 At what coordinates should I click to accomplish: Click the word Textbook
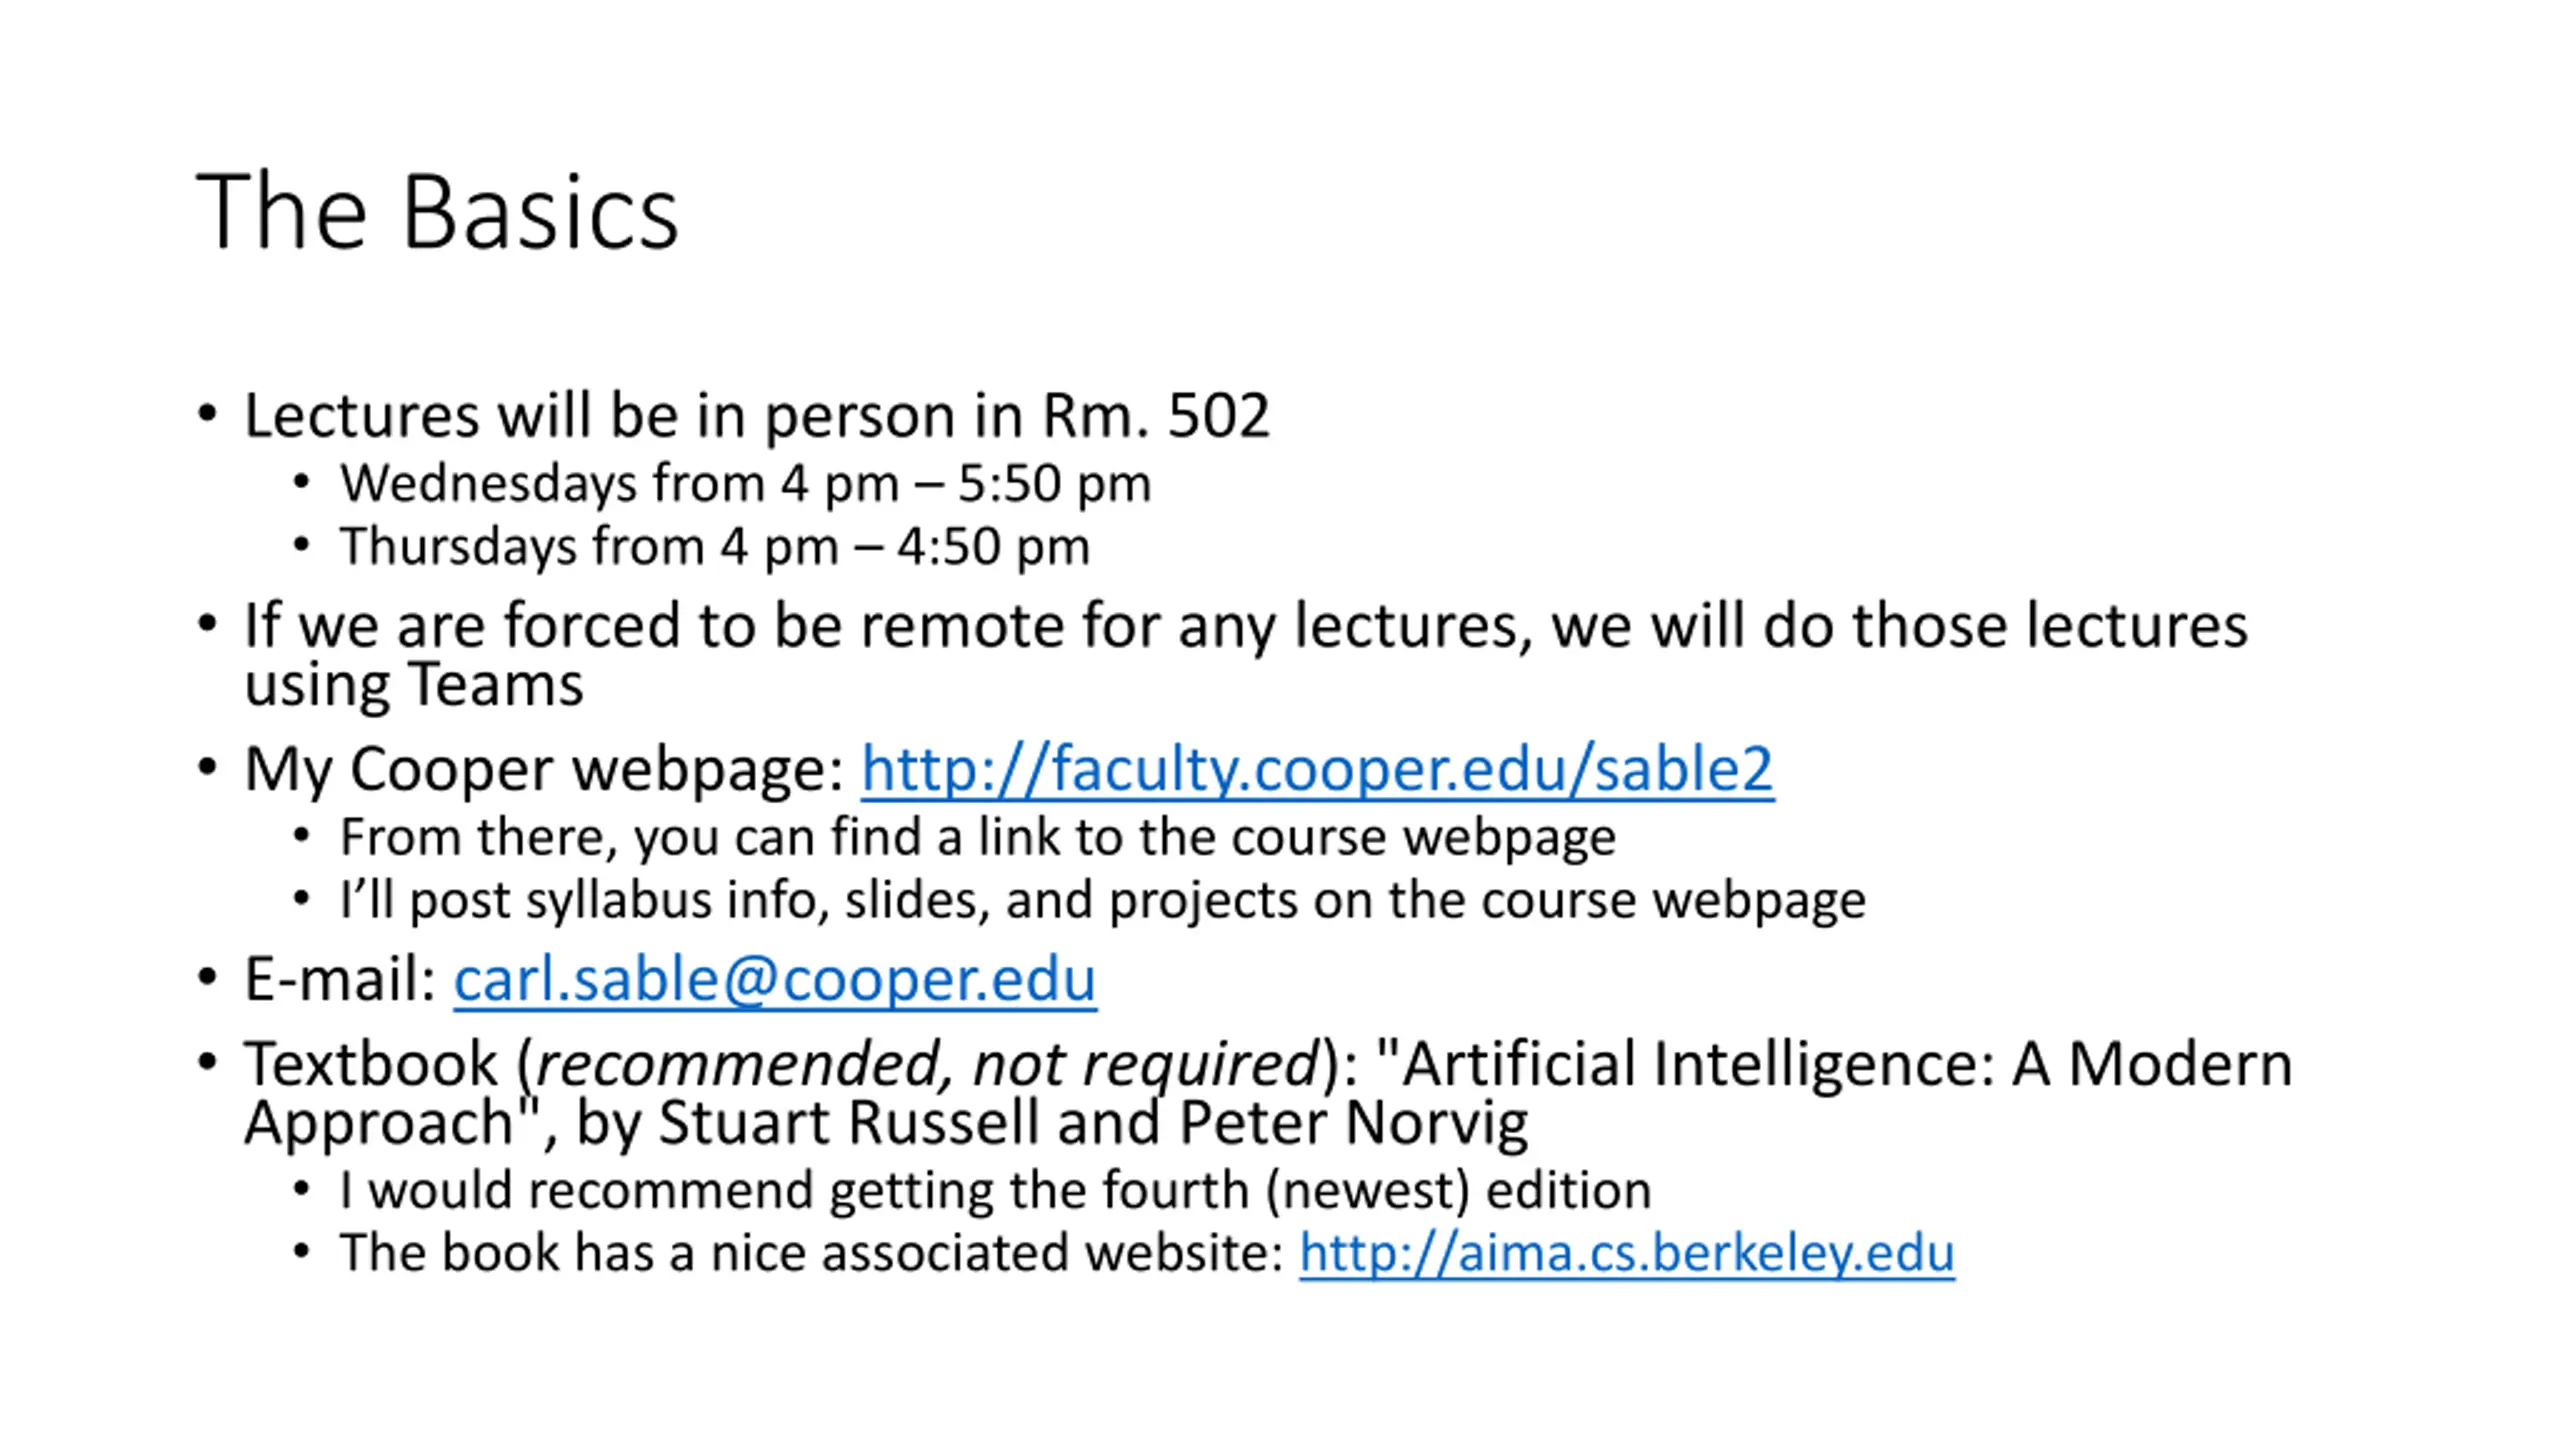[x=371, y=1063]
